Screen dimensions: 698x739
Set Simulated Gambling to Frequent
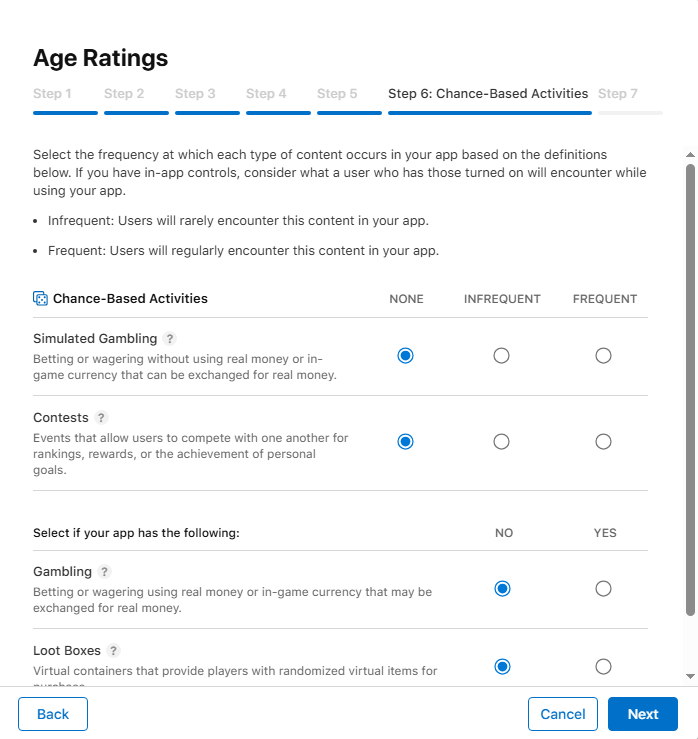[603, 356]
